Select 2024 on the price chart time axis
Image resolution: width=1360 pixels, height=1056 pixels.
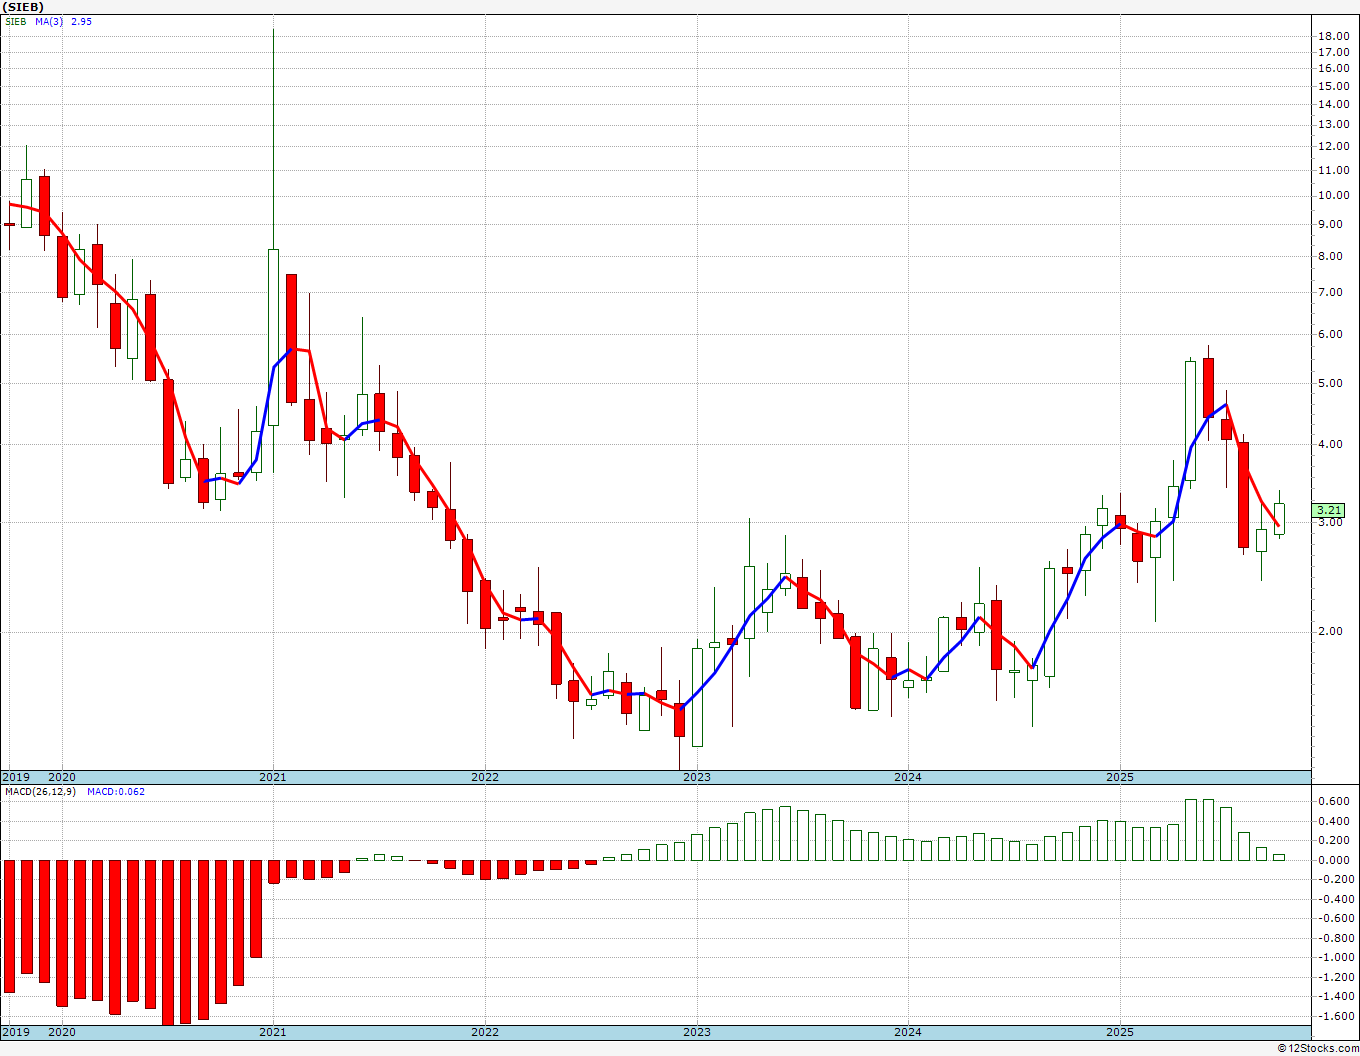pos(908,777)
